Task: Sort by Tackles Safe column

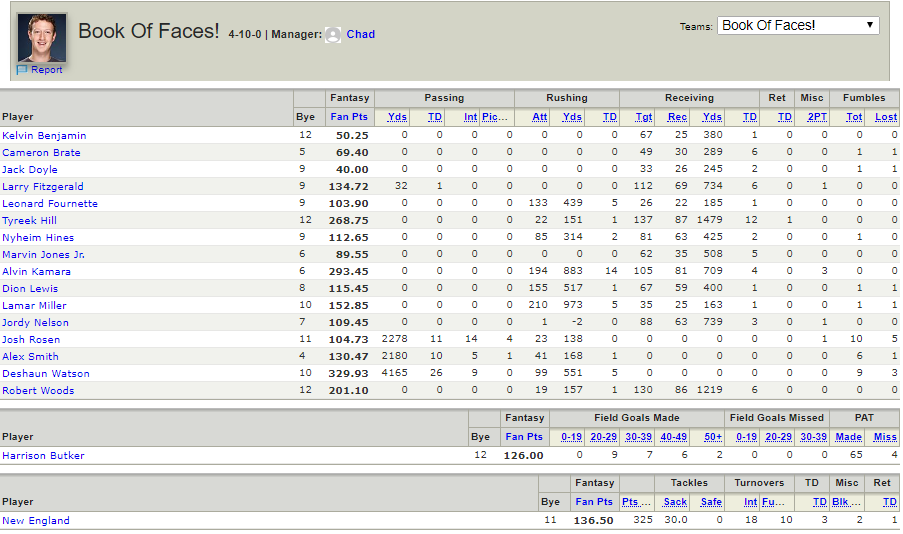Action: click(711, 502)
